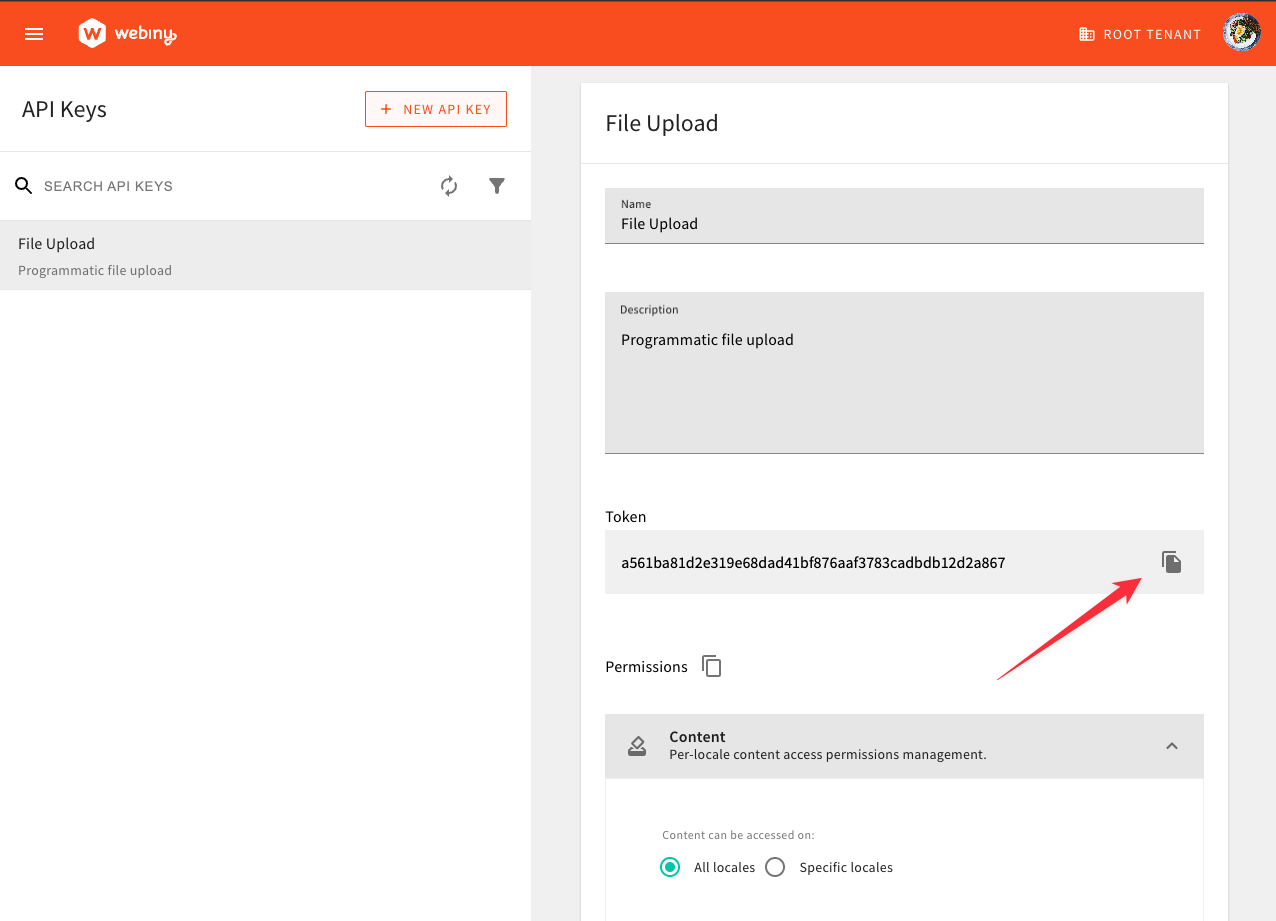
Task: Open the ROOT TENANT selector
Action: point(1140,33)
